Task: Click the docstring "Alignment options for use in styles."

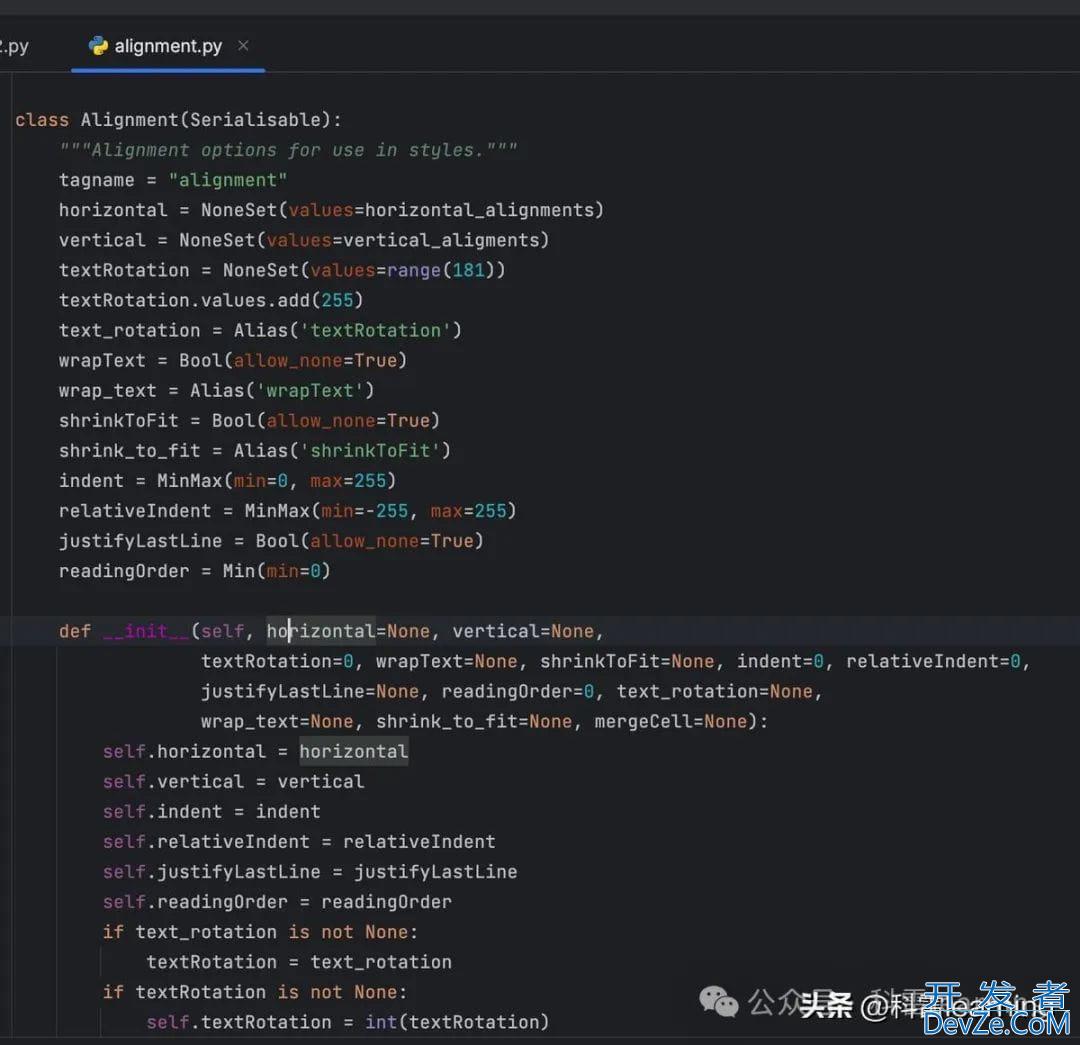Action: click(288, 149)
